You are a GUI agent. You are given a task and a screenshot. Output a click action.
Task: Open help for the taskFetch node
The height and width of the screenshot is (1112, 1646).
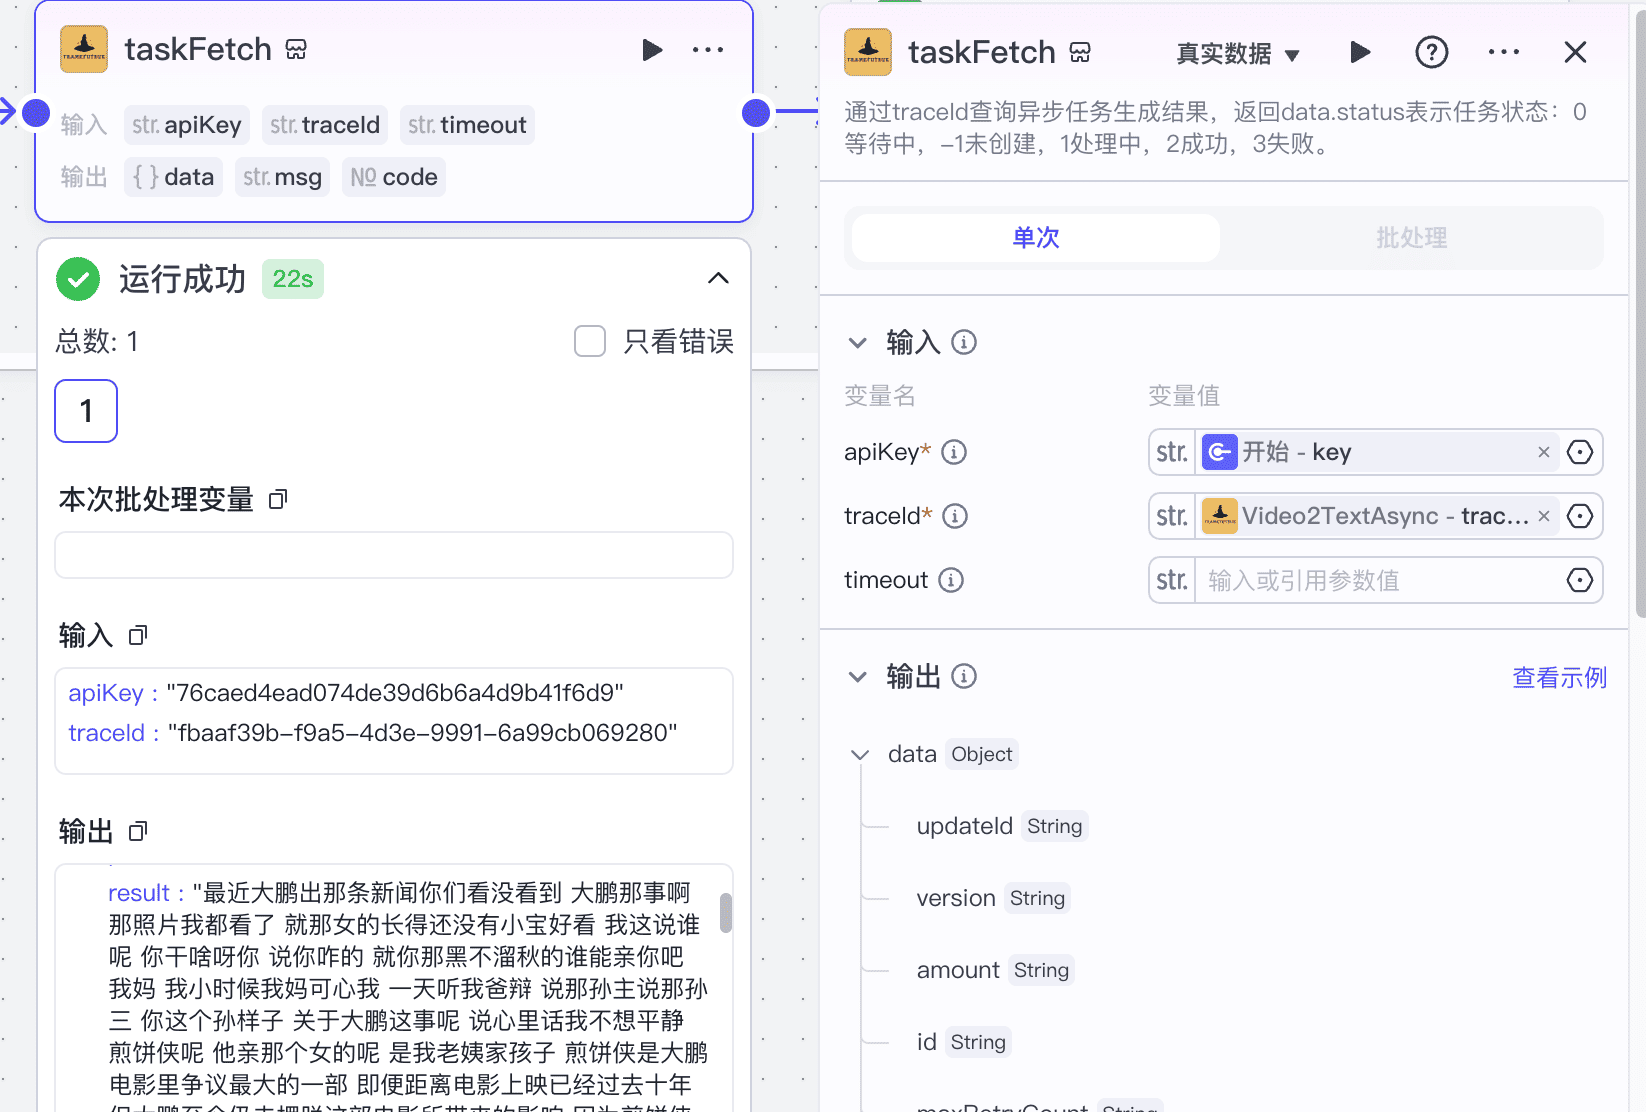point(1431,52)
